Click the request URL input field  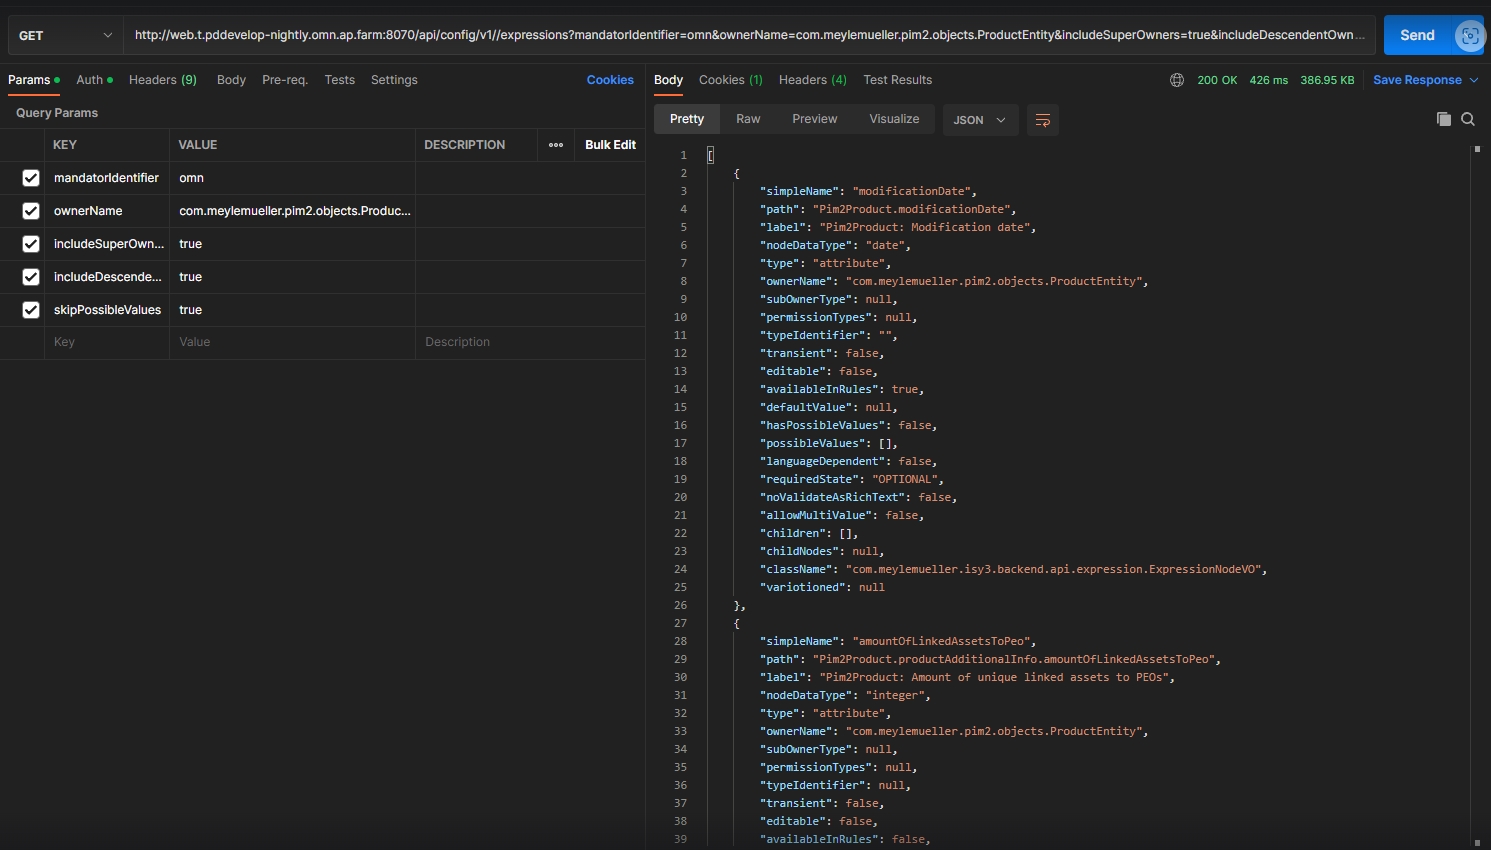(x=750, y=35)
